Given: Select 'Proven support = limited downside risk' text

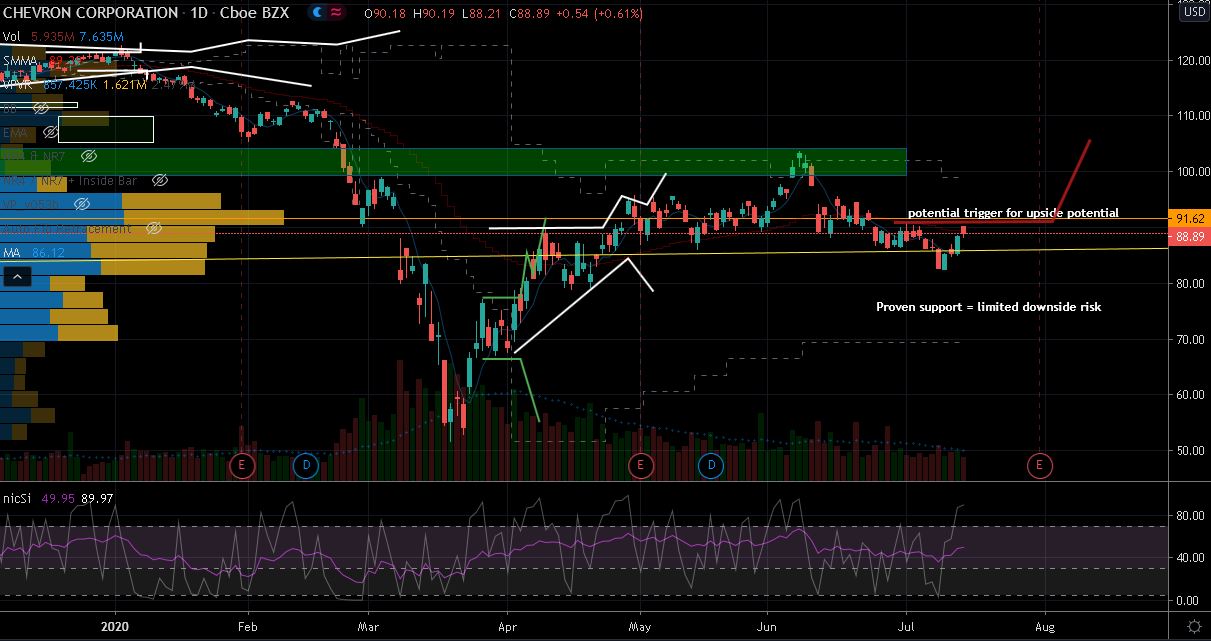Looking at the screenshot, I should [x=989, y=307].
